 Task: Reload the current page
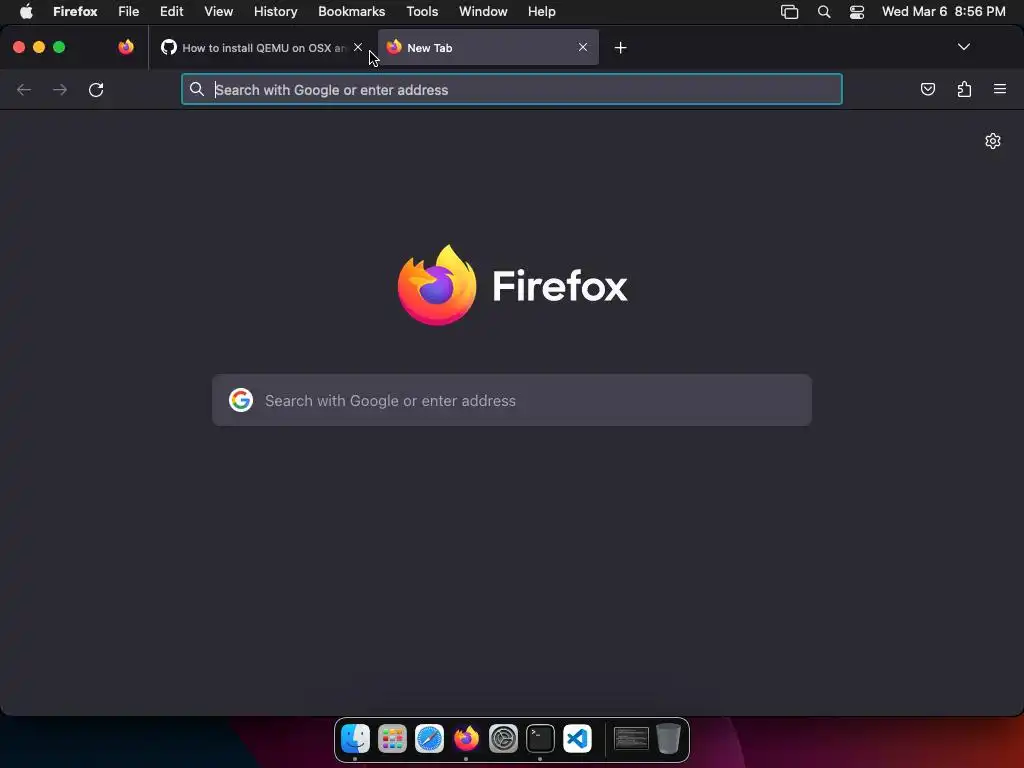point(96,89)
